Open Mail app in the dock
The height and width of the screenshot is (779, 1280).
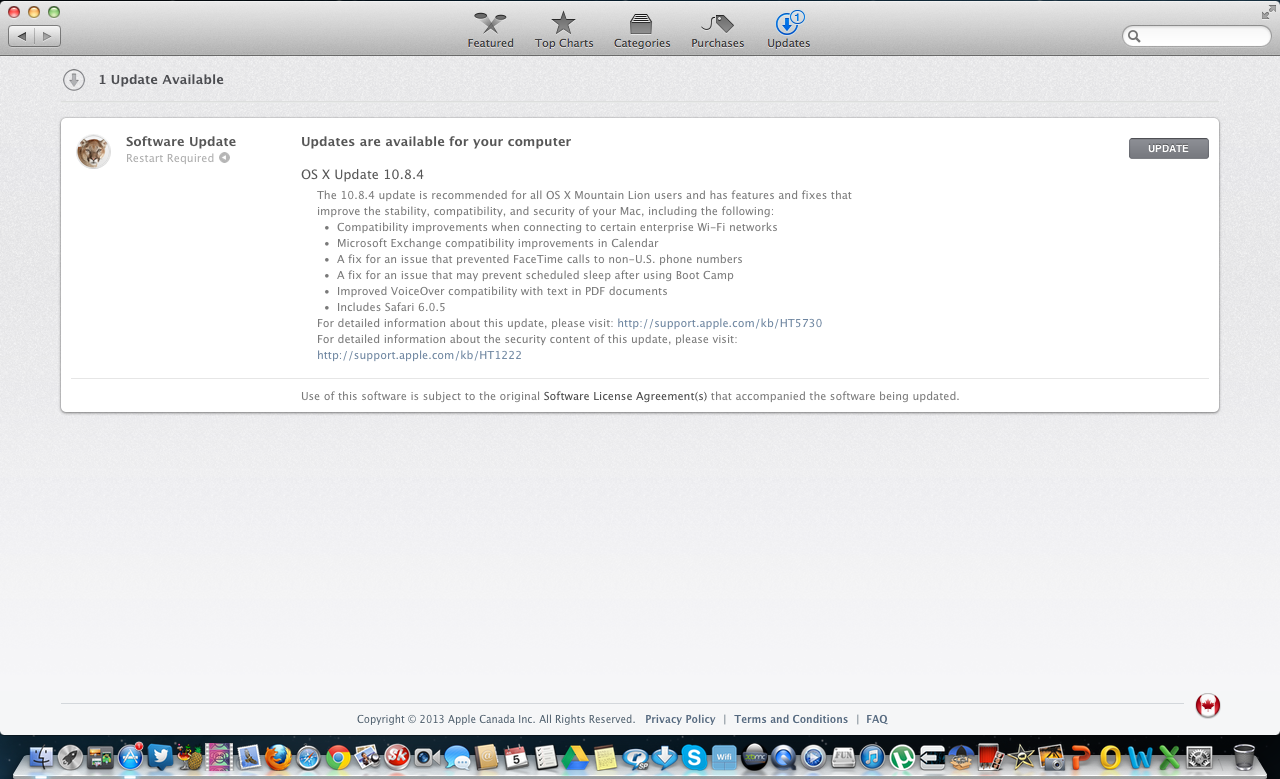[x=248, y=757]
